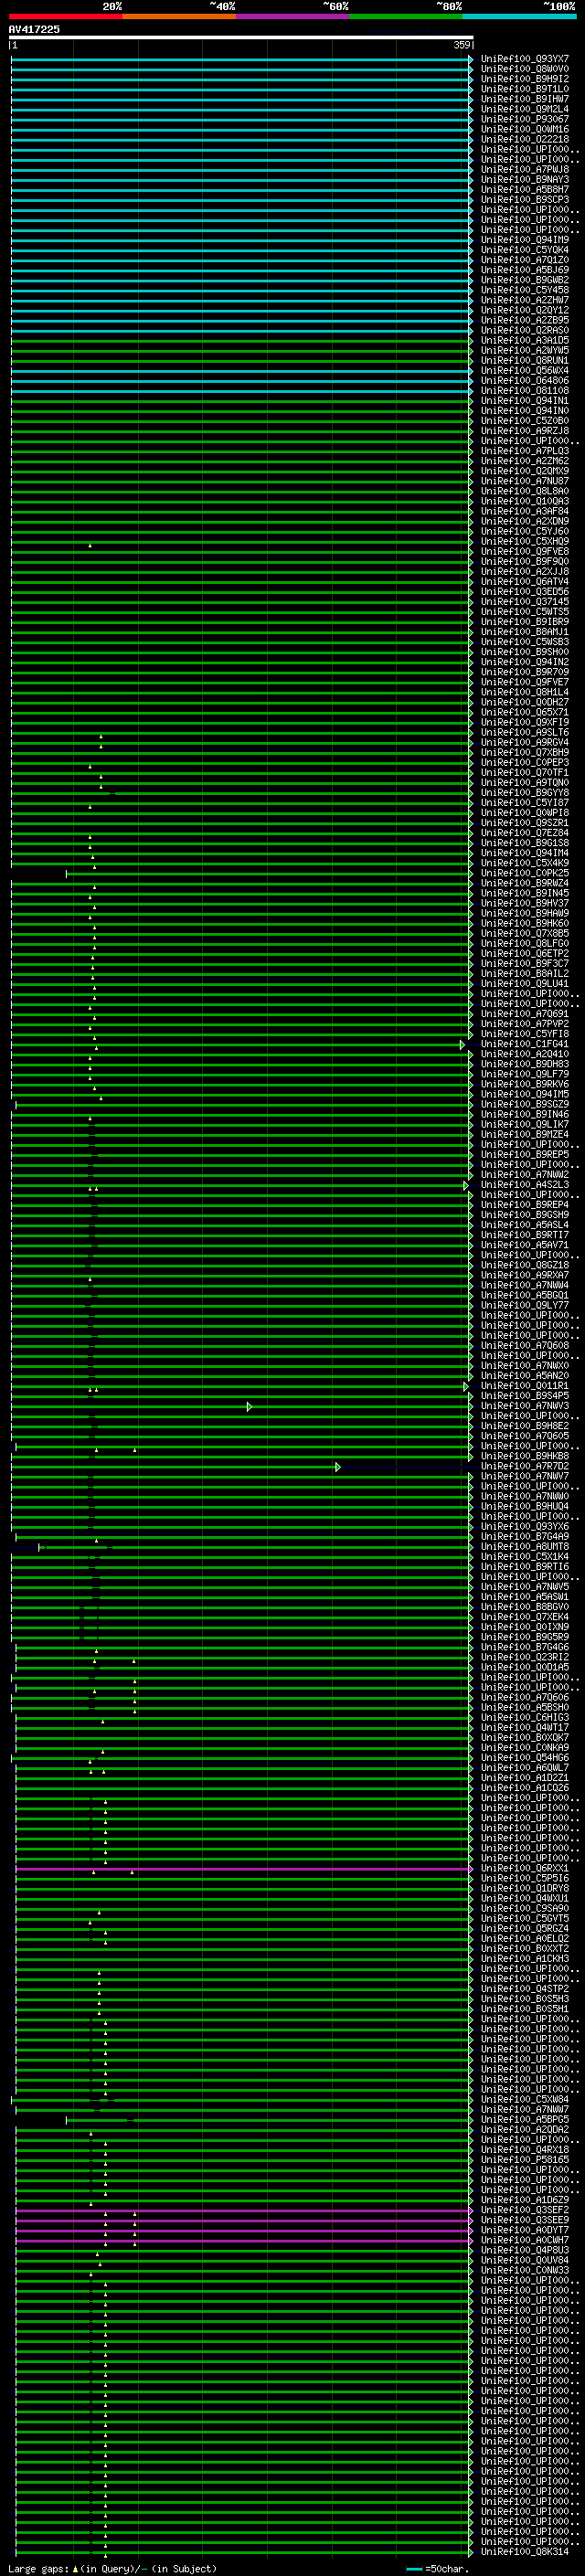Select the UniRef100_Q8RUN1 hit

pos(524,360)
